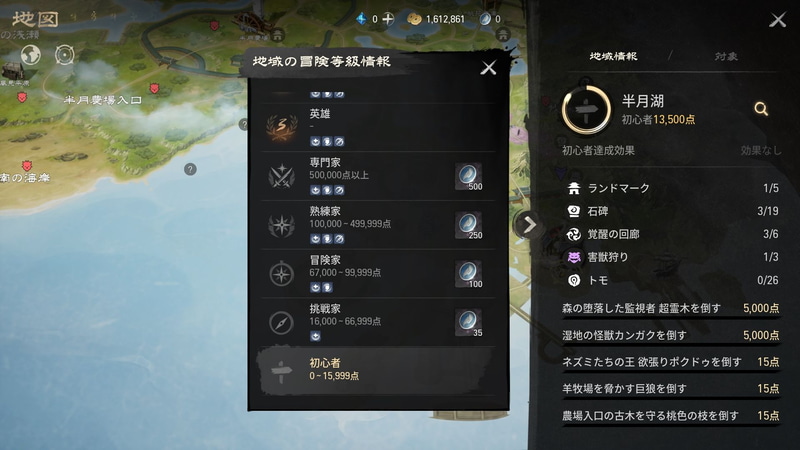The height and width of the screenshot is (450, 800).
Task: Open the 害獣狩り 1/3 entry
Action: 672,257
